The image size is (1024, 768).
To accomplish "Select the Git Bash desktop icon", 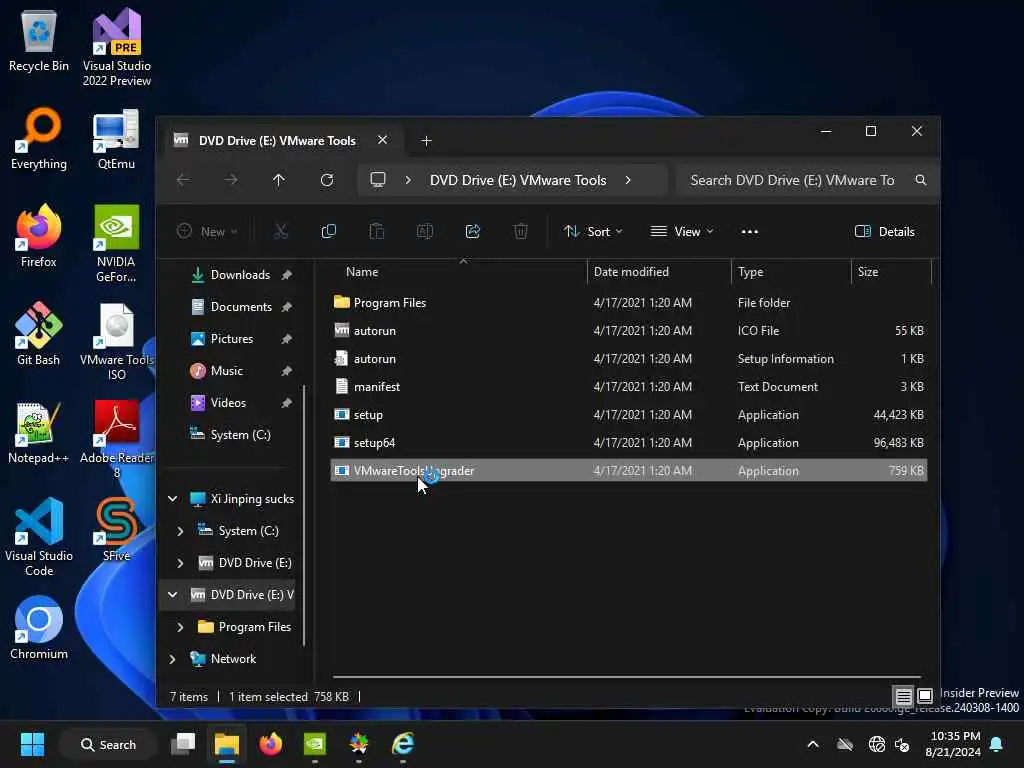I will (x=39, y=334).
